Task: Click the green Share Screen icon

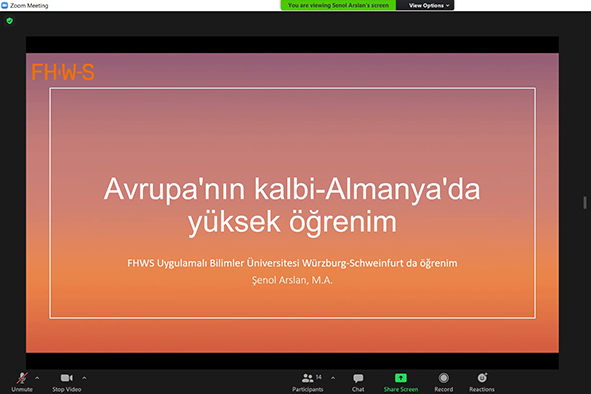Action: [x=401, y=378]
